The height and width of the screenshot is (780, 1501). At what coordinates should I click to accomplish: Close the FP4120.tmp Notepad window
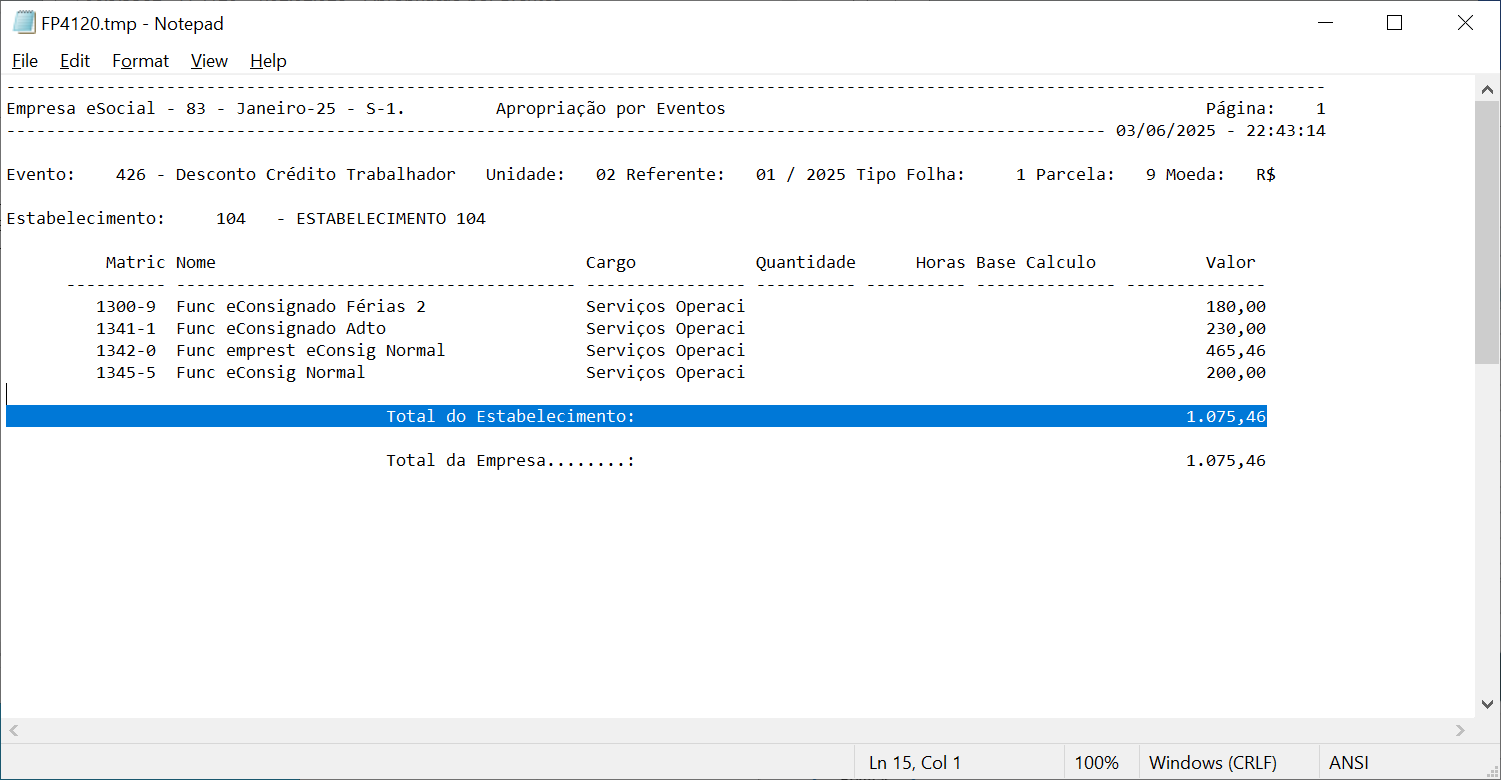pos(1465,23)
